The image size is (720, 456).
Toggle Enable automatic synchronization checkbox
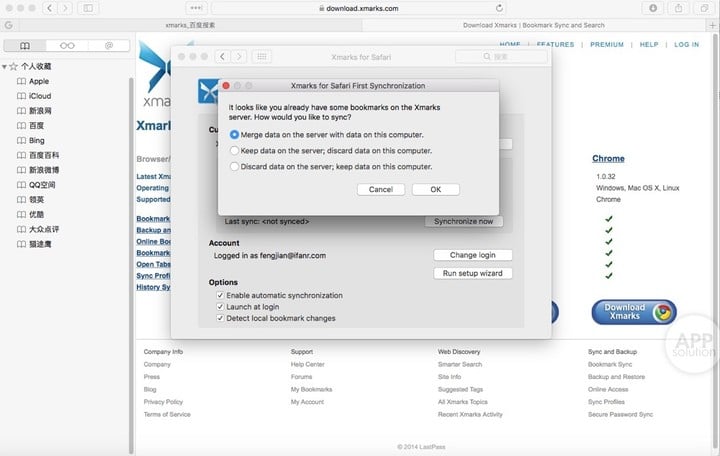pyautogui.click(x=220, y=295)
